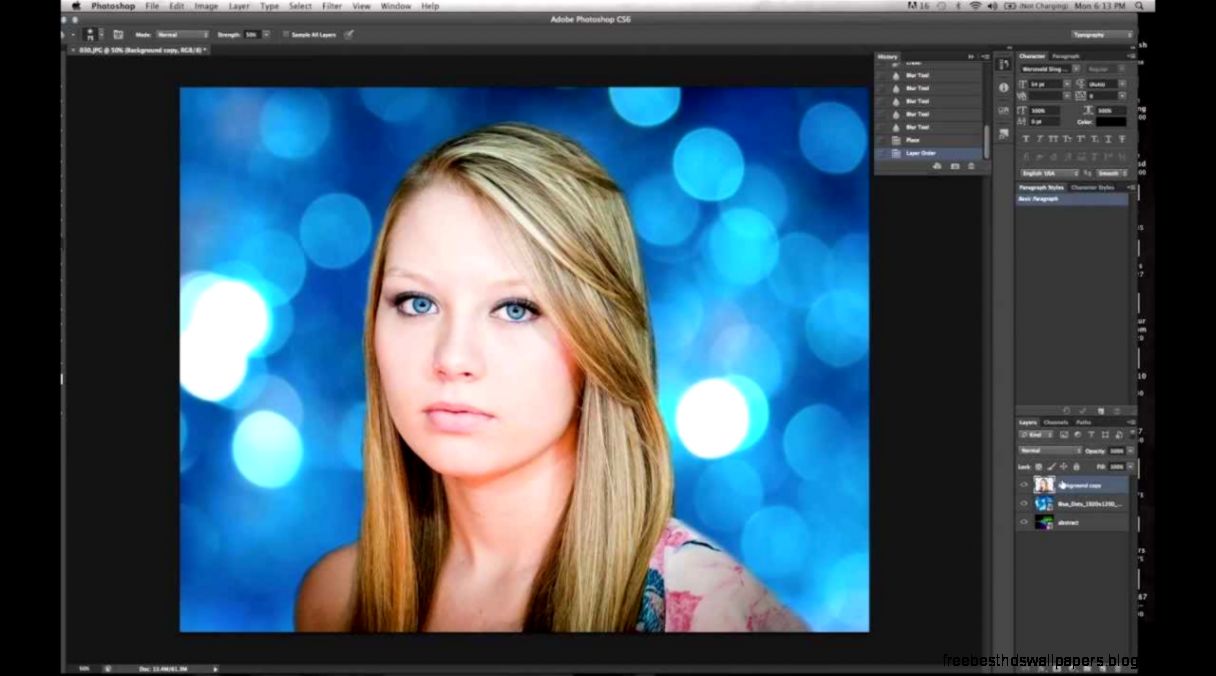Toggle visibility of the abstract layer
This screenshot has height=676, width=1216.
(x=1024, y=522)
